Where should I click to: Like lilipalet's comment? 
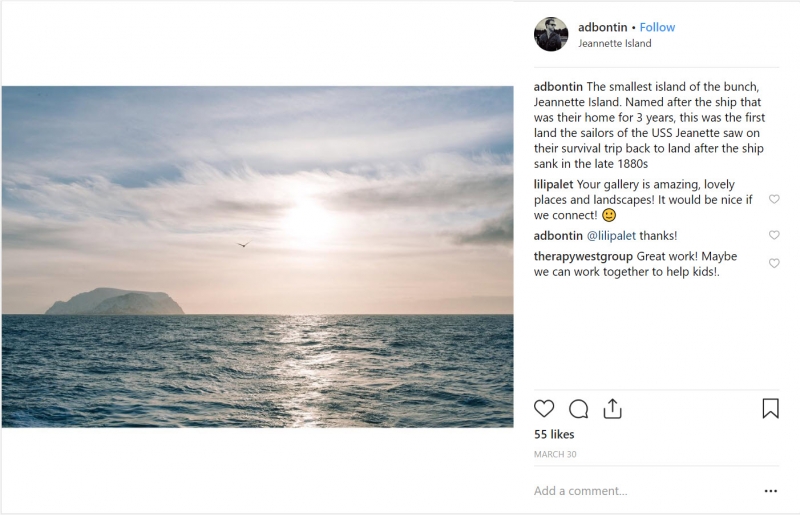(774, 199)
